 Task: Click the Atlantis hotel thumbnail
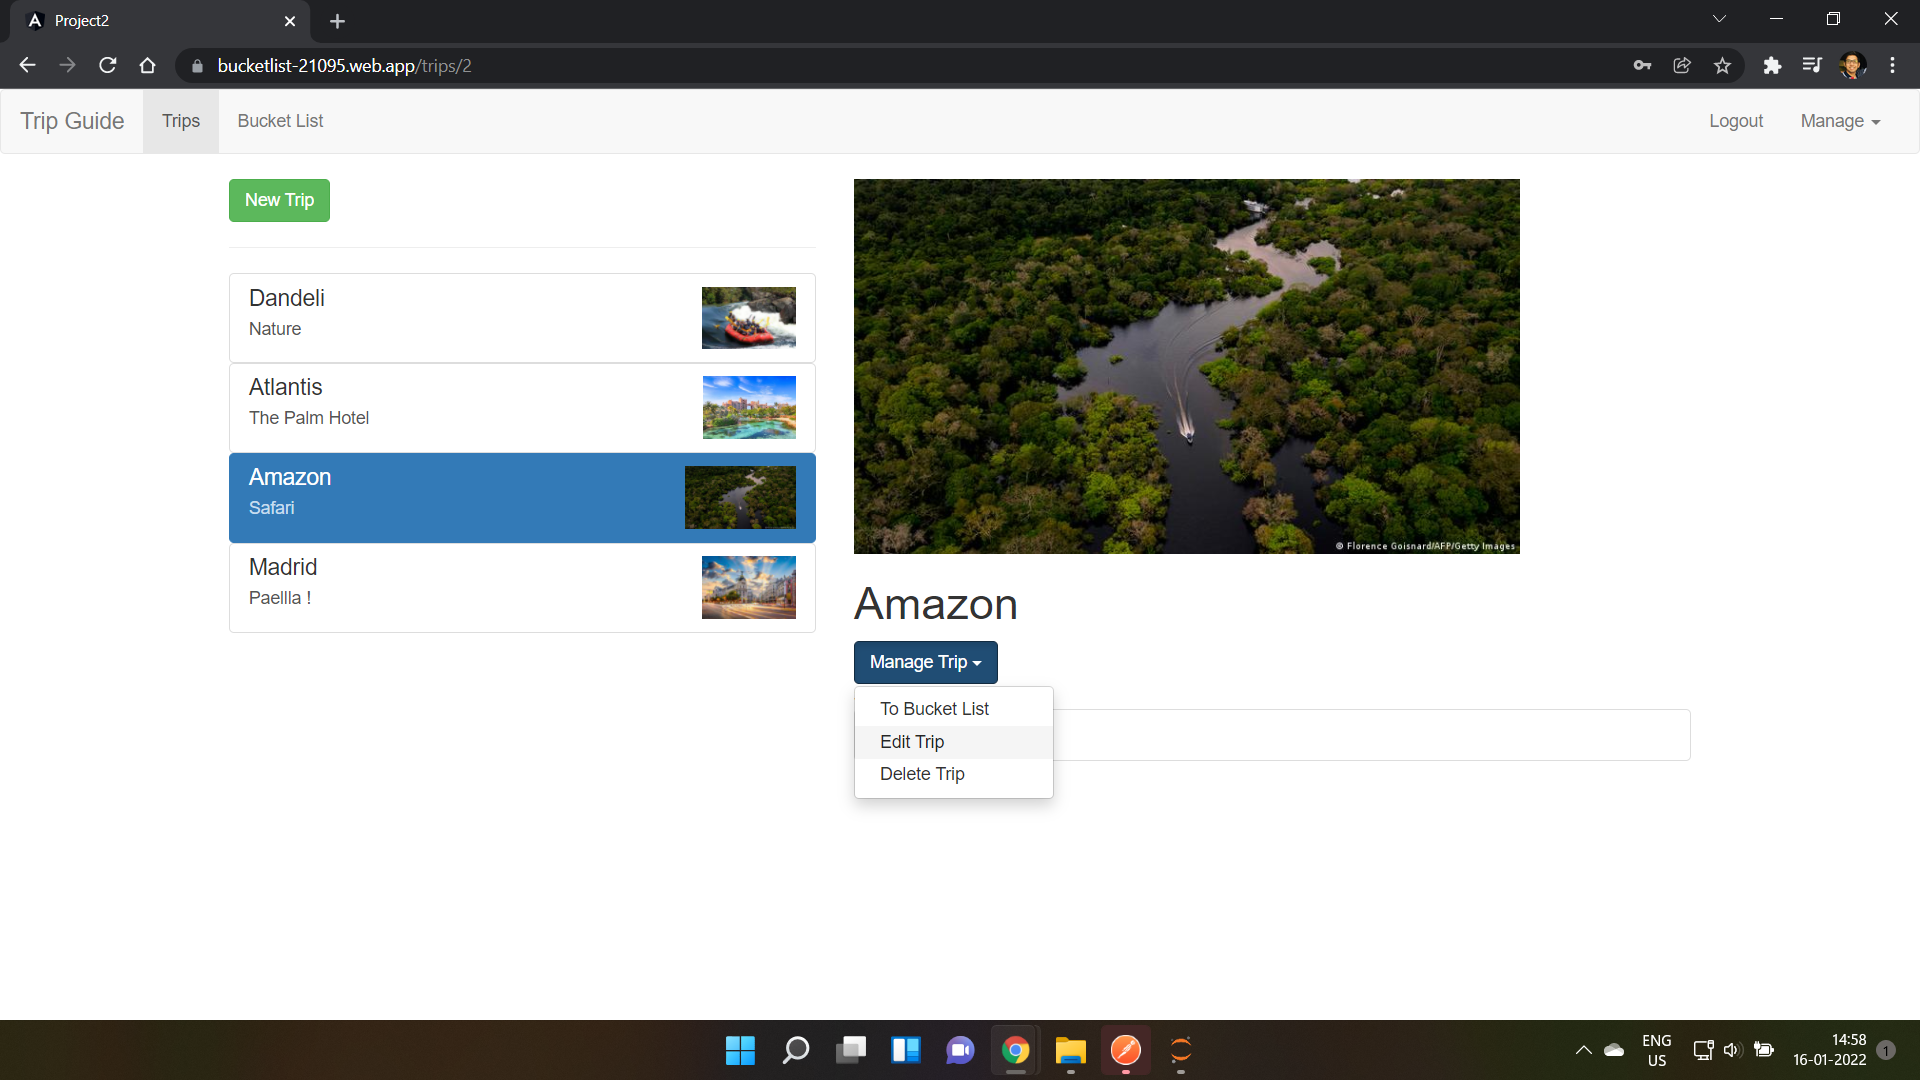pyautogui.click(x=749, y=407)
